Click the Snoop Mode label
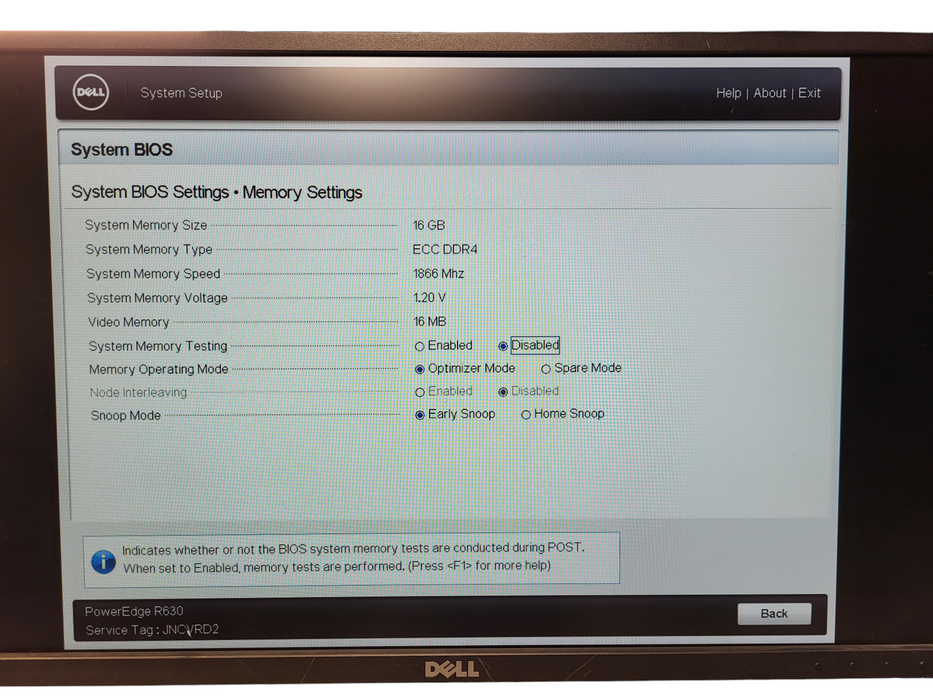The width and height of the screenshot is (933, 700). click(126, 415)
